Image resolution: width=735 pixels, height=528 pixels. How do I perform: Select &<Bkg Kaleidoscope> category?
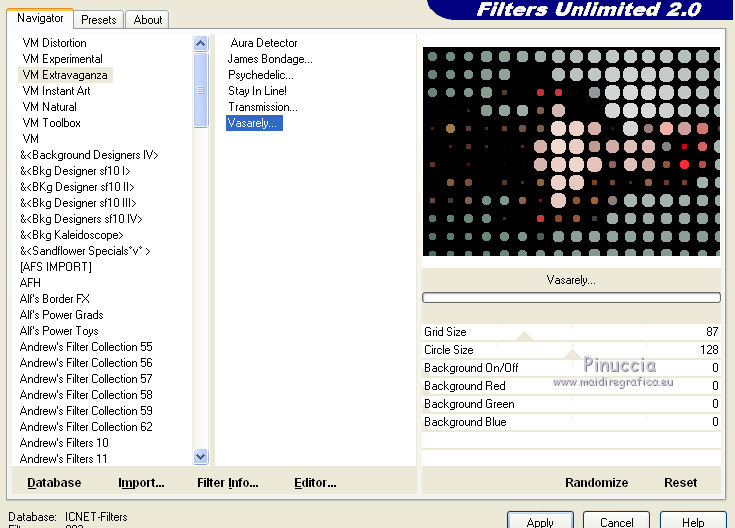click(71, 234)
